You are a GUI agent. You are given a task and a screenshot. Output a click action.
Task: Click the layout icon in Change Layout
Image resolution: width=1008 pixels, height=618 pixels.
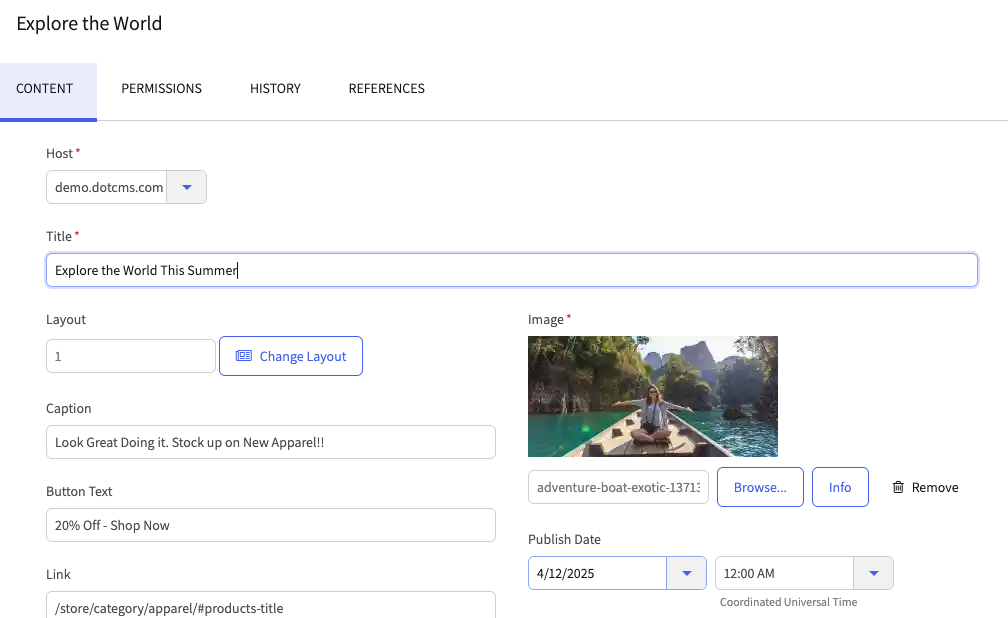[244, 356]
